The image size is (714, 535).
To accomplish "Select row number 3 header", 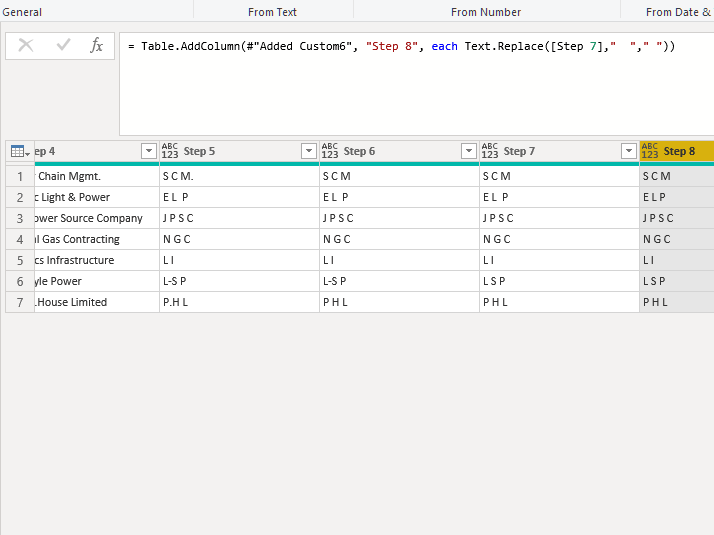I will tap(19, 218).
